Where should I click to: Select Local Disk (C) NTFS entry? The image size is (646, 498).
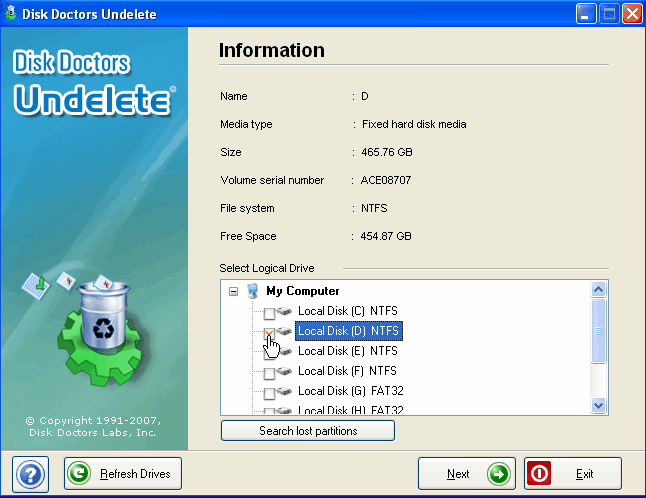pos(348,311)
